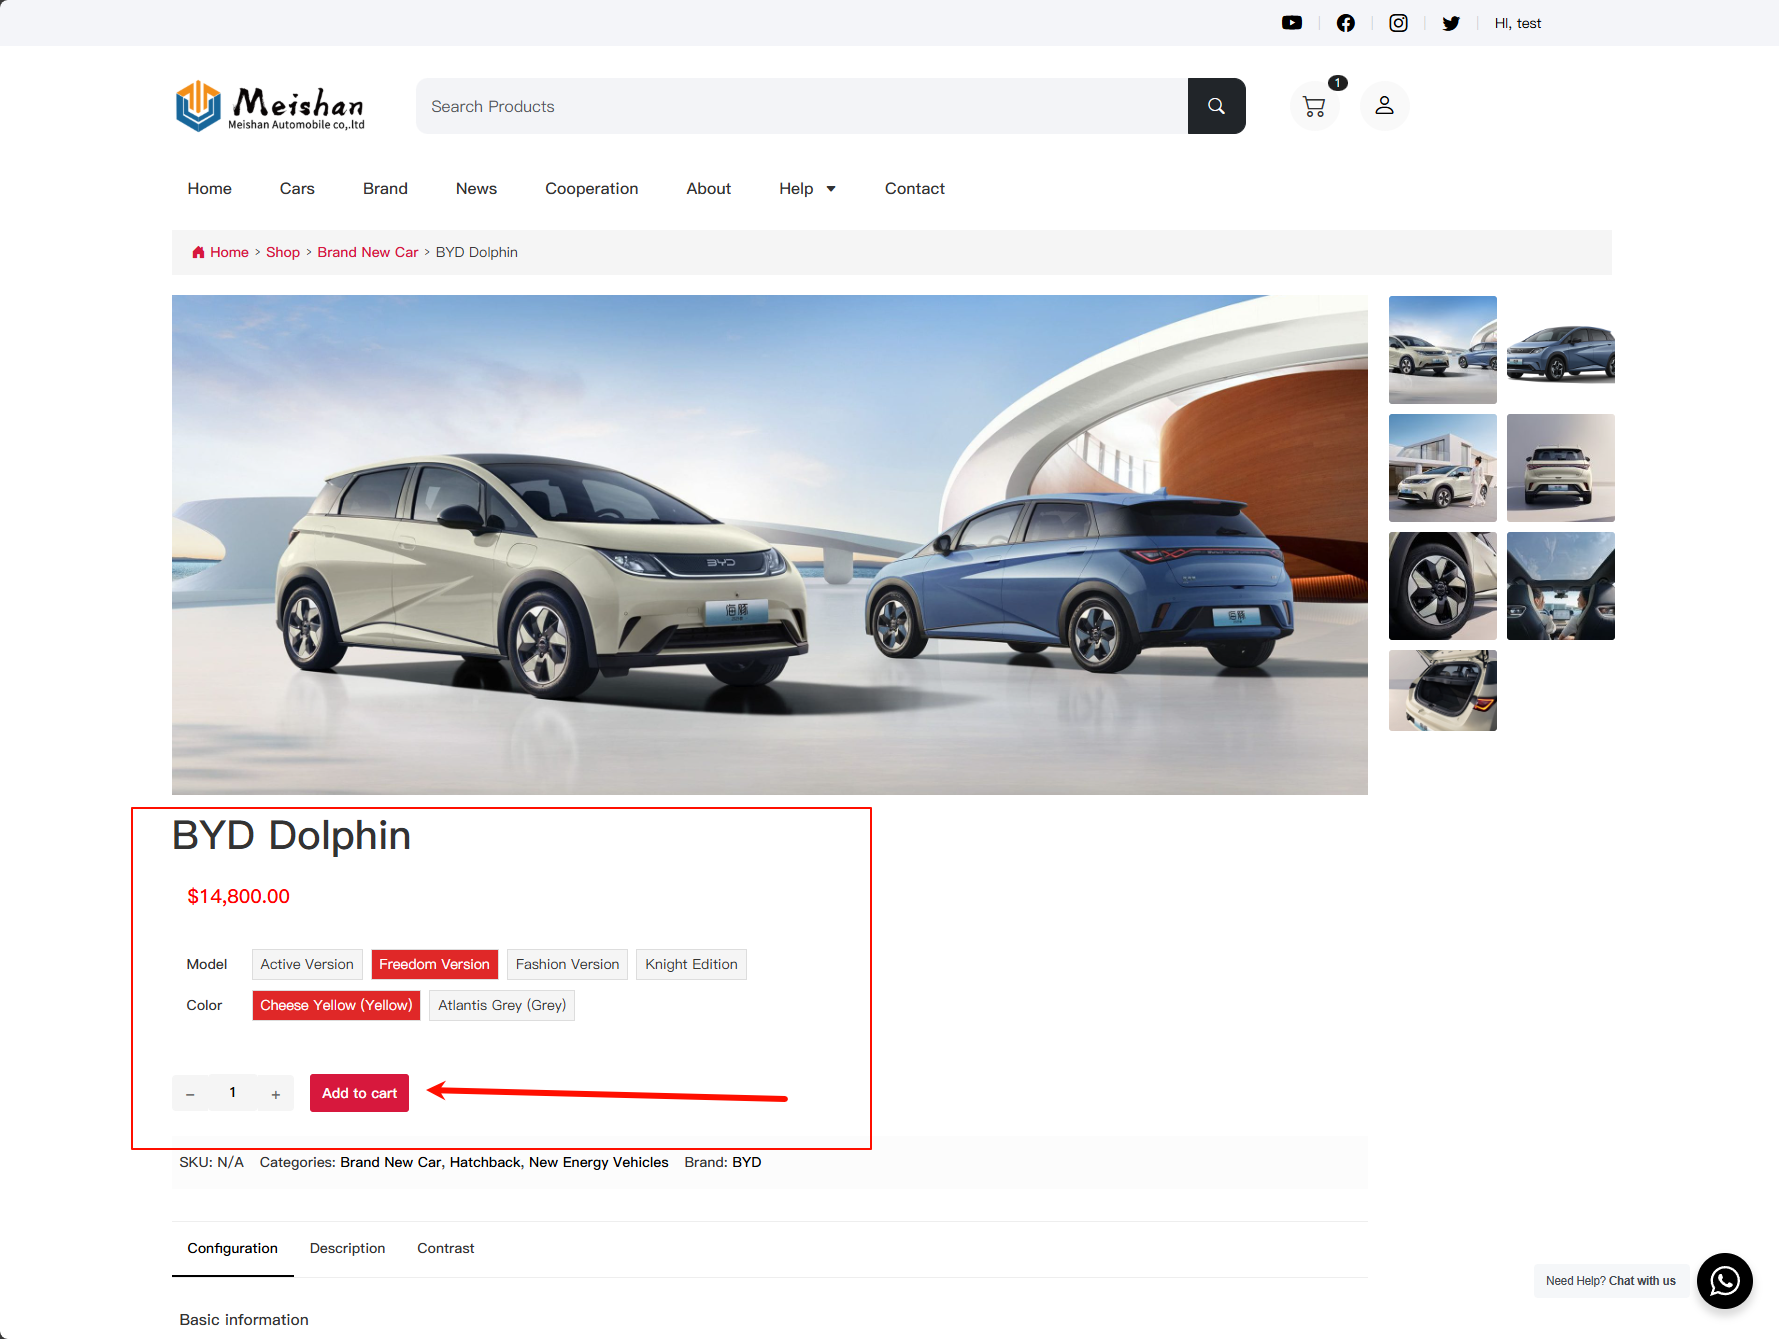Decrease quantity with minus button

point(190,1093)
